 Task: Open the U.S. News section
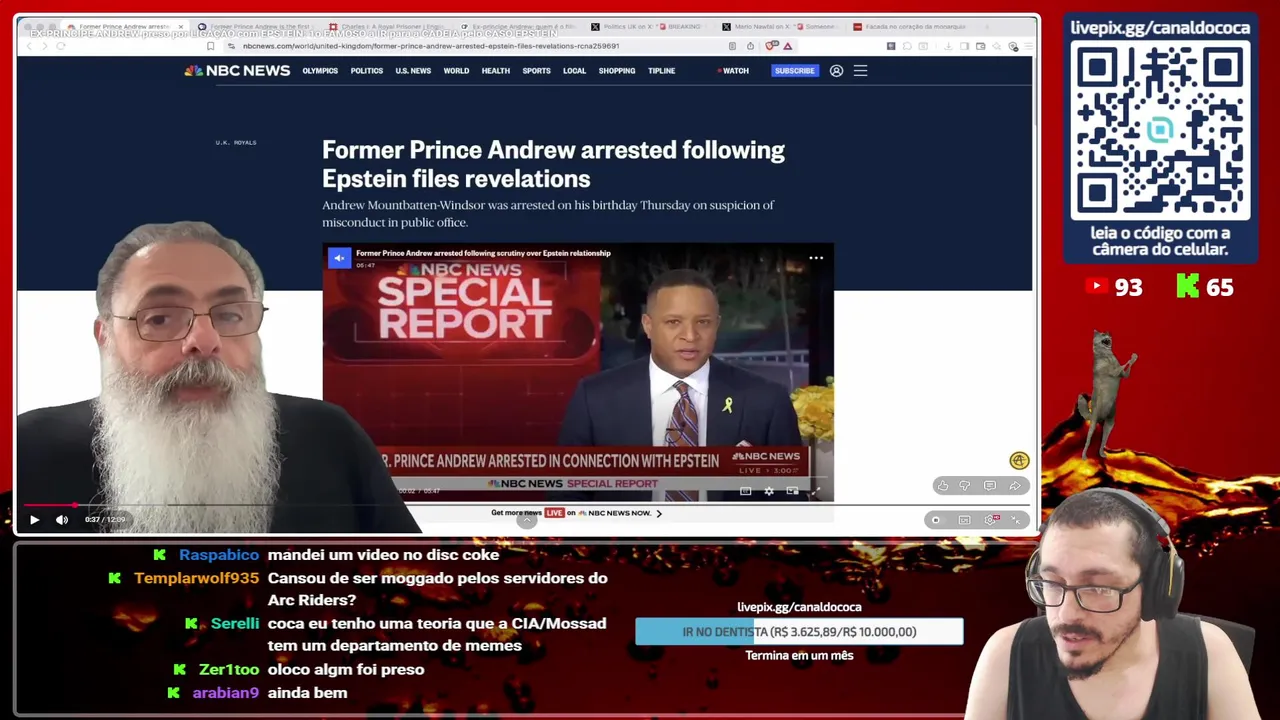413,71
